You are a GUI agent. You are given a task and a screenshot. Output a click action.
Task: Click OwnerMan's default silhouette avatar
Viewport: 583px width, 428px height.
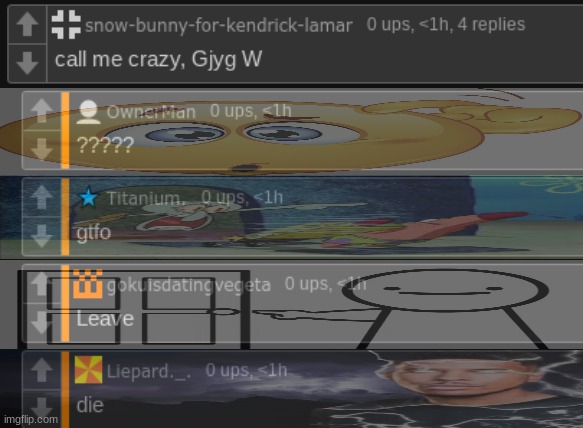[x=88, y=112]
